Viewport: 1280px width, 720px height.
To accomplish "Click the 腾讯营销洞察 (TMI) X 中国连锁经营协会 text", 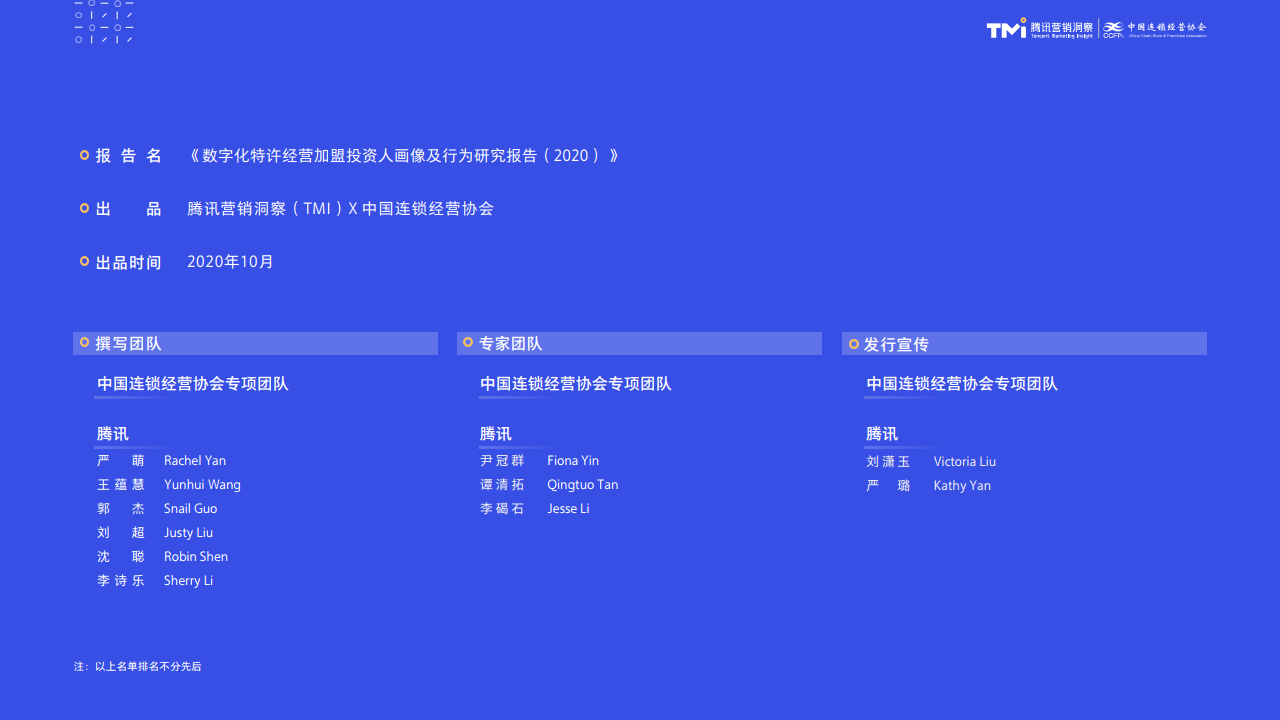I will [x=340, y=209].
